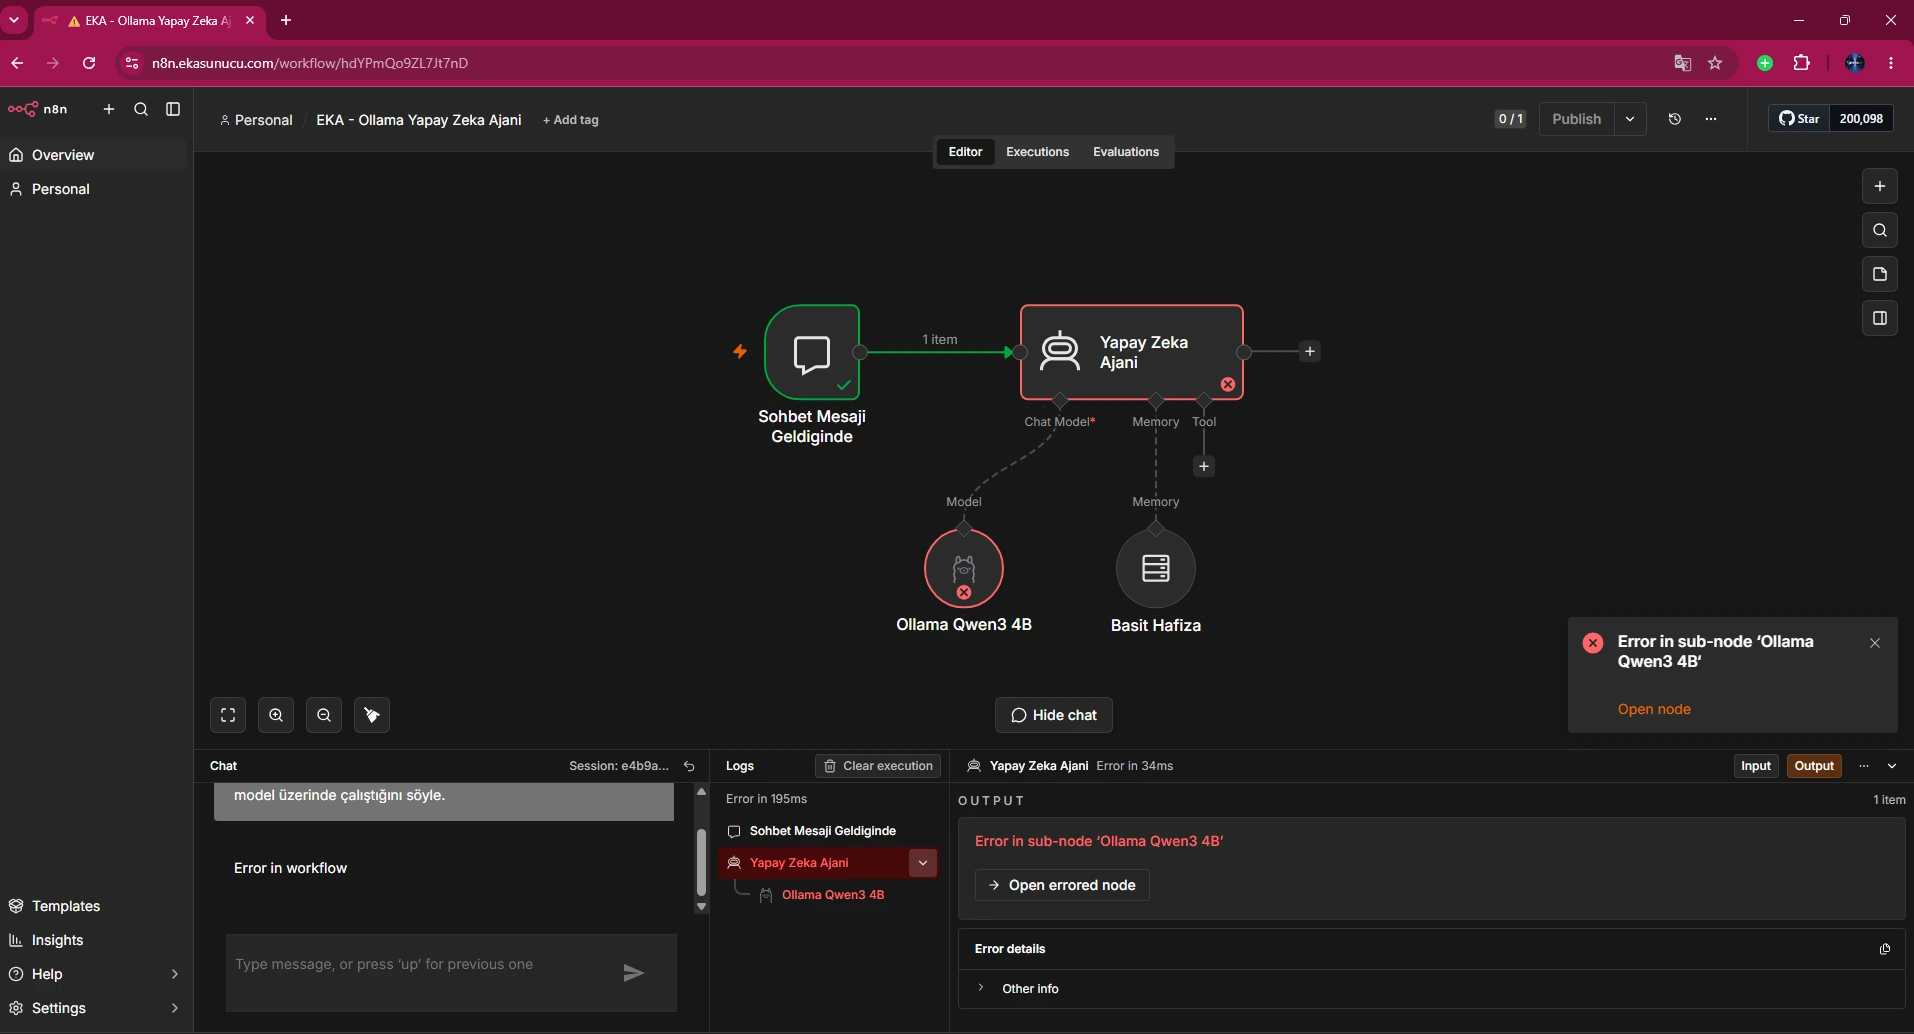Click the panel layout icon below sticky note

click(x=1880, y=318)
